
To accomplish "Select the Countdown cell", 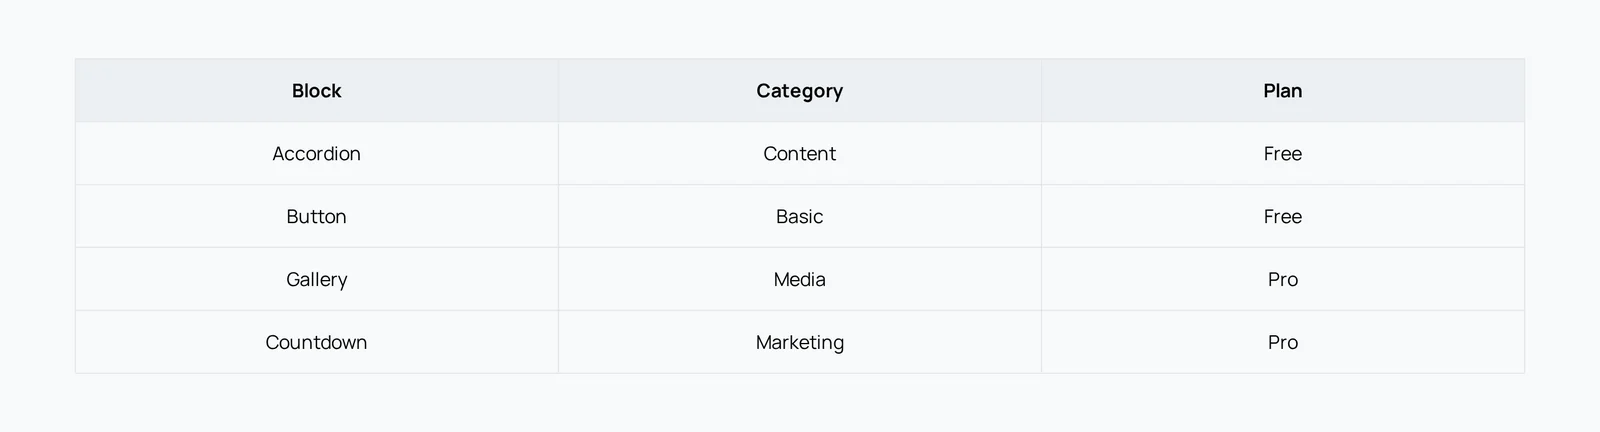I will tap(317, 343).
